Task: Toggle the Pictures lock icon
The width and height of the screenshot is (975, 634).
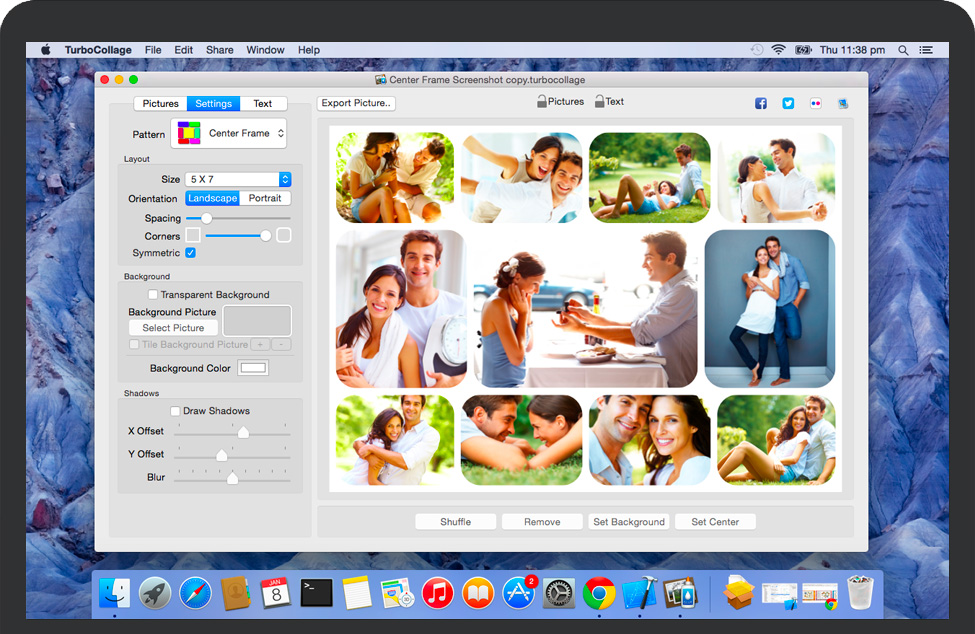Action: coord(542,101)
